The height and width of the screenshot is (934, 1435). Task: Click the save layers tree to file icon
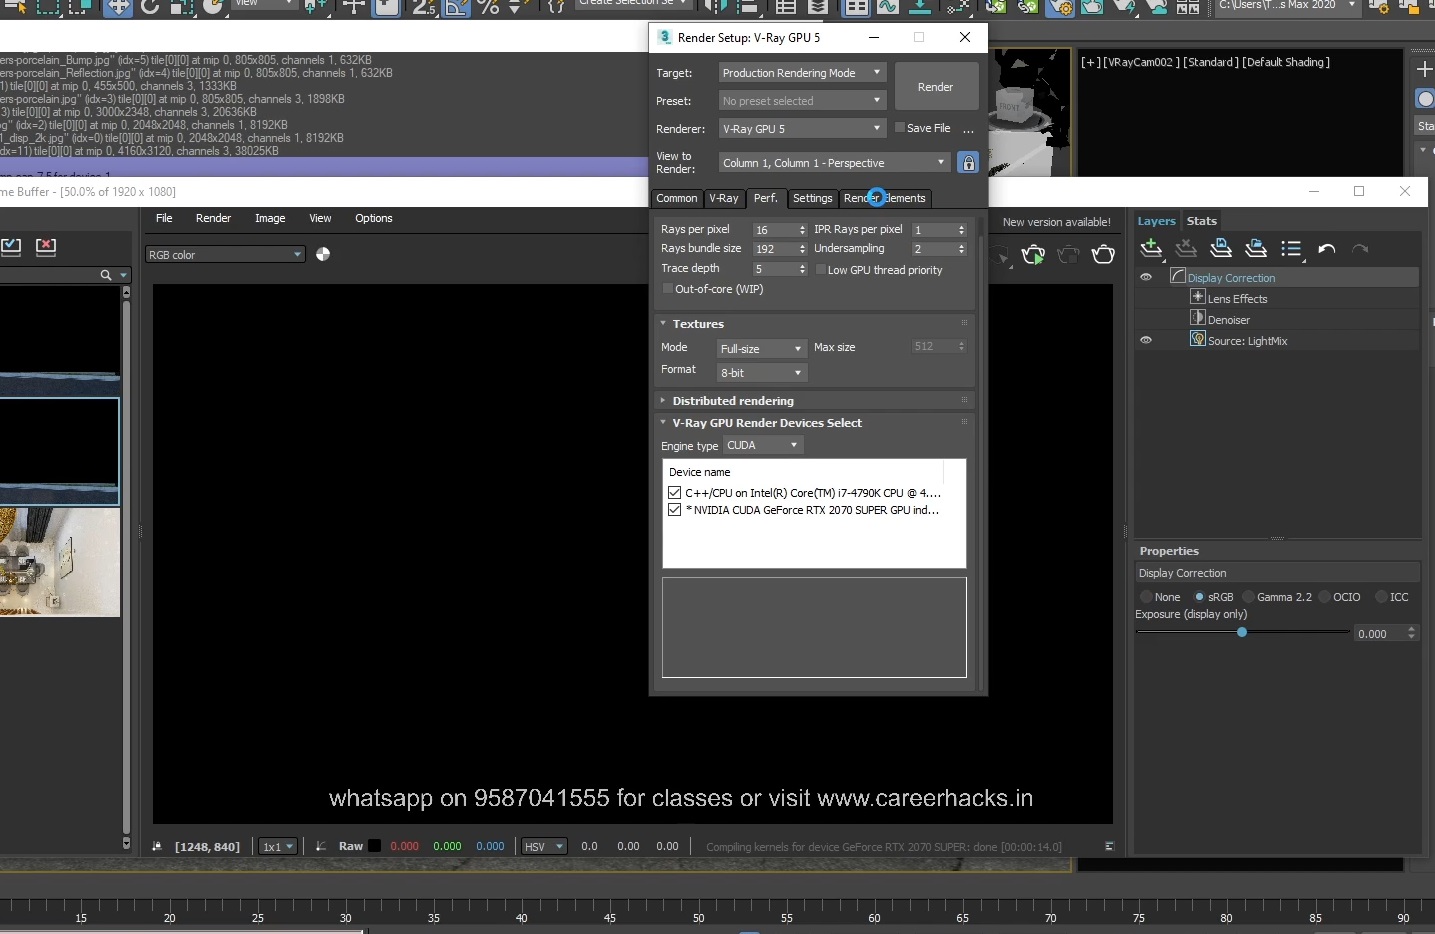1221,248
